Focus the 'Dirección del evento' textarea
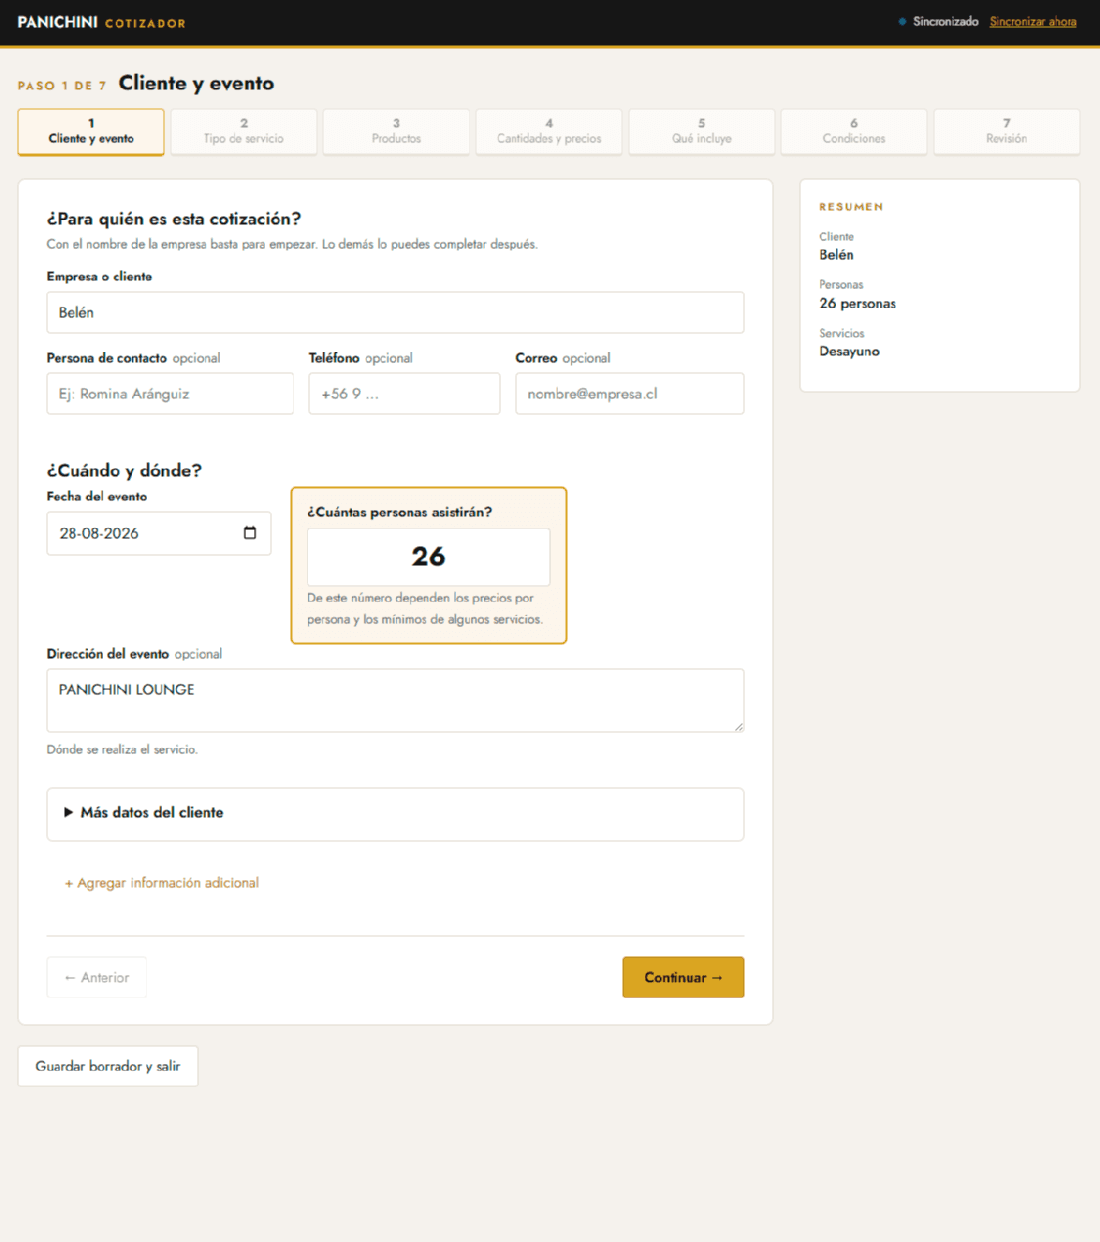 [395, 700]
